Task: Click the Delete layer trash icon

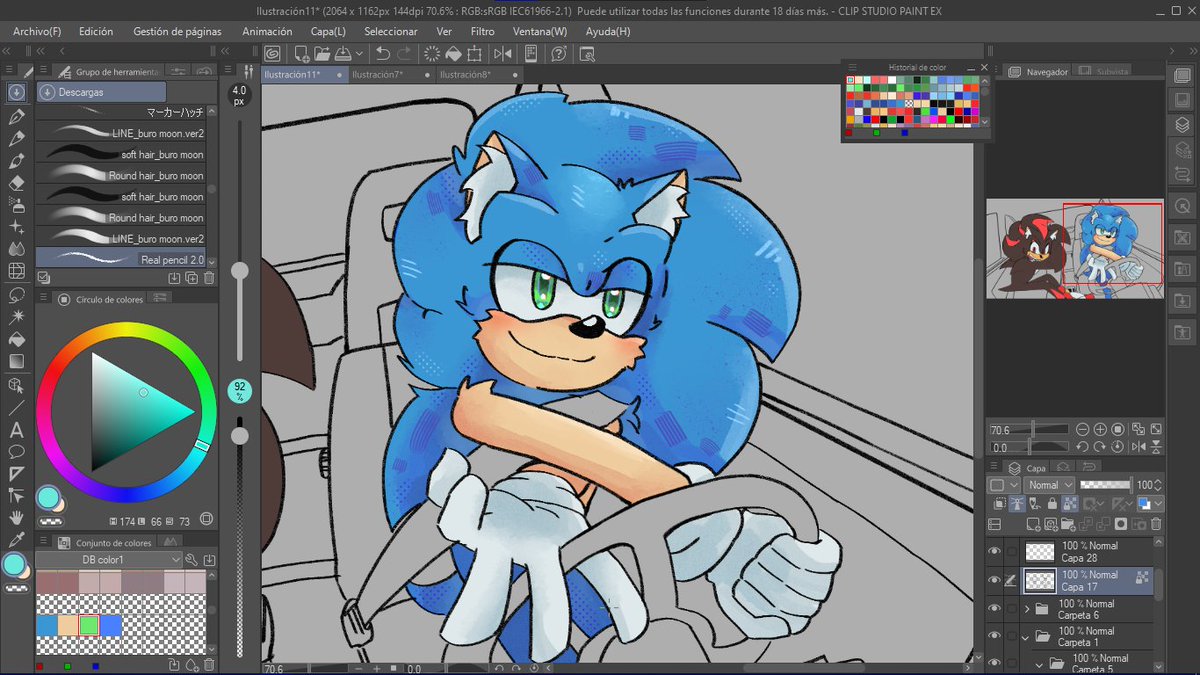Action: tap(1157, 524)
